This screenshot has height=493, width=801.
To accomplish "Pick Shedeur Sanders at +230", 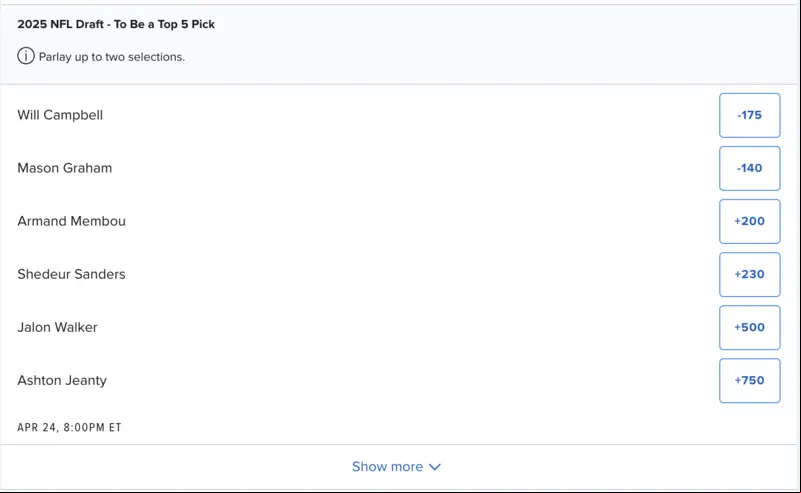I will 749,274.
